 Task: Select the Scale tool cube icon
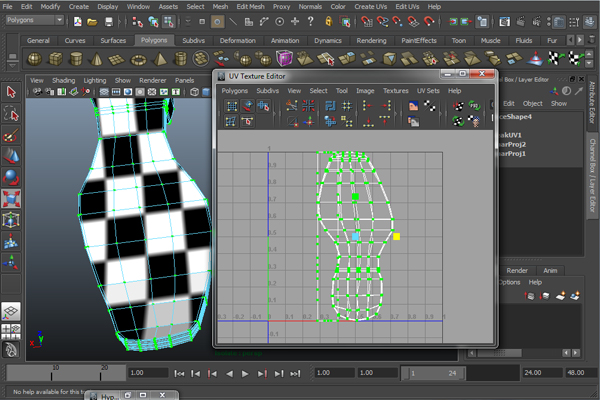tap(11, 198)
